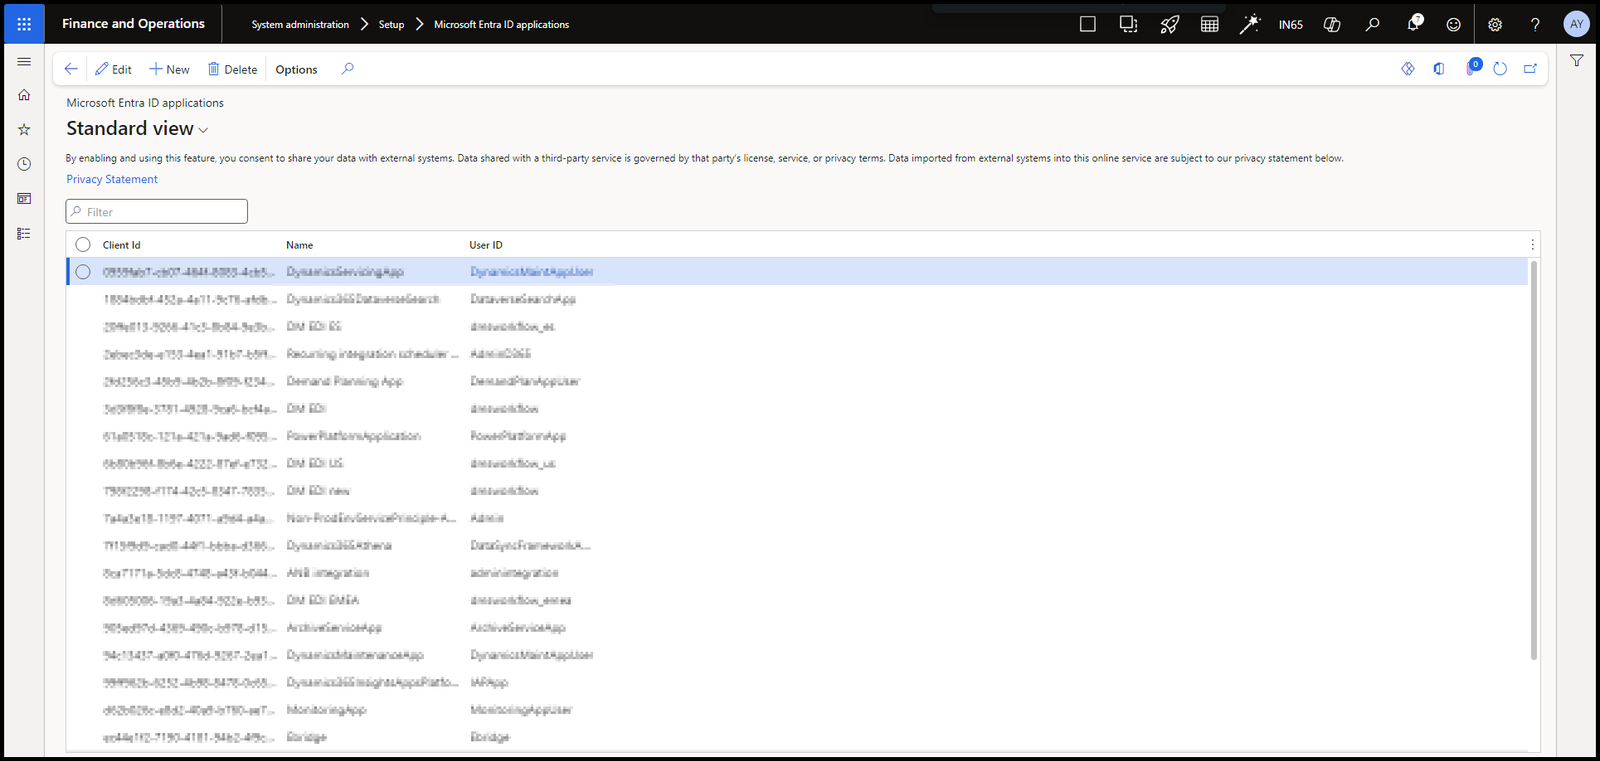Open the Settings gear

[1495, 24]
